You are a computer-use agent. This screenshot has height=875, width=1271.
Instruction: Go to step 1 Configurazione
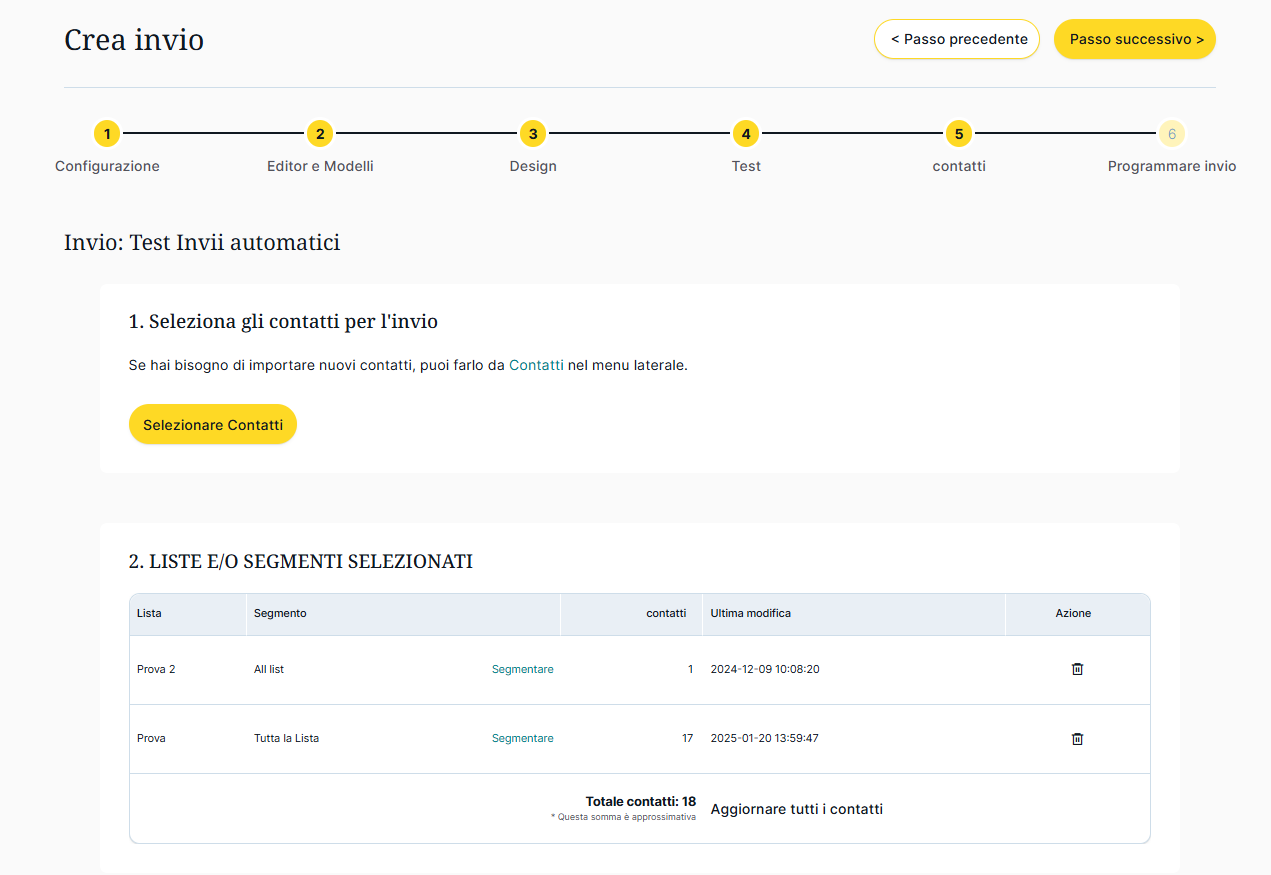point(107,134)
